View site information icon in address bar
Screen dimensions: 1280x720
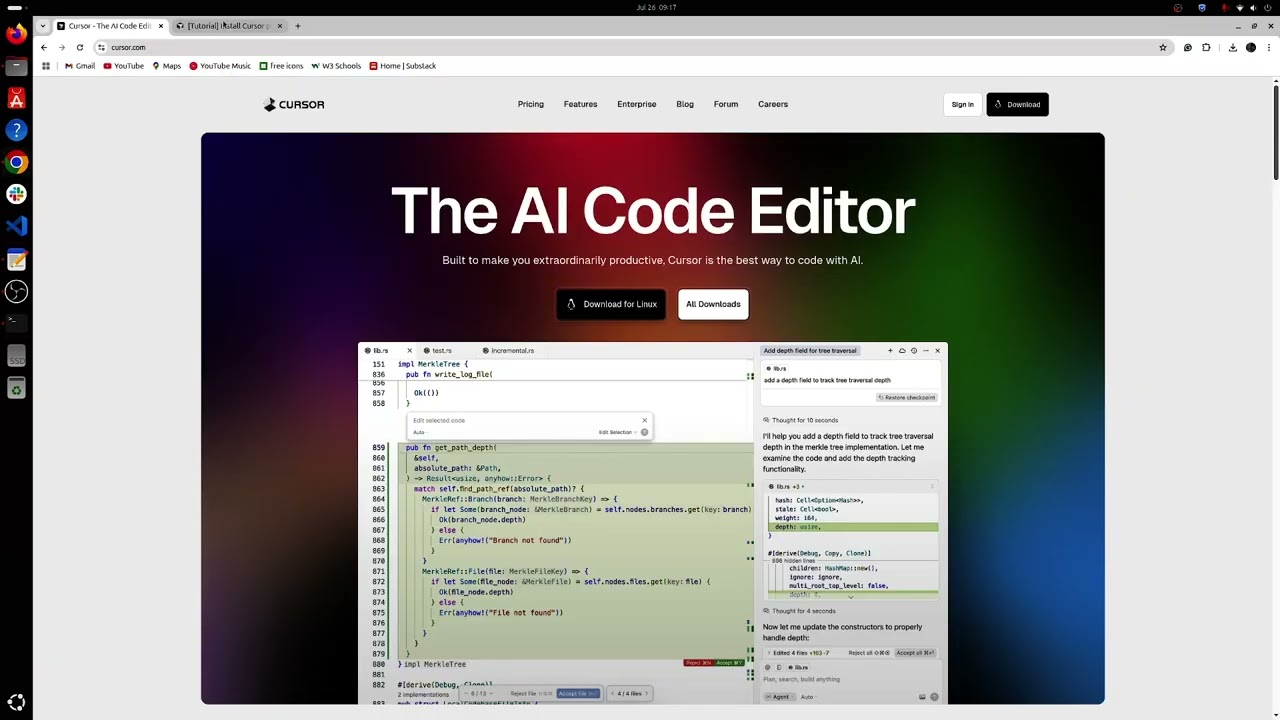101,47
